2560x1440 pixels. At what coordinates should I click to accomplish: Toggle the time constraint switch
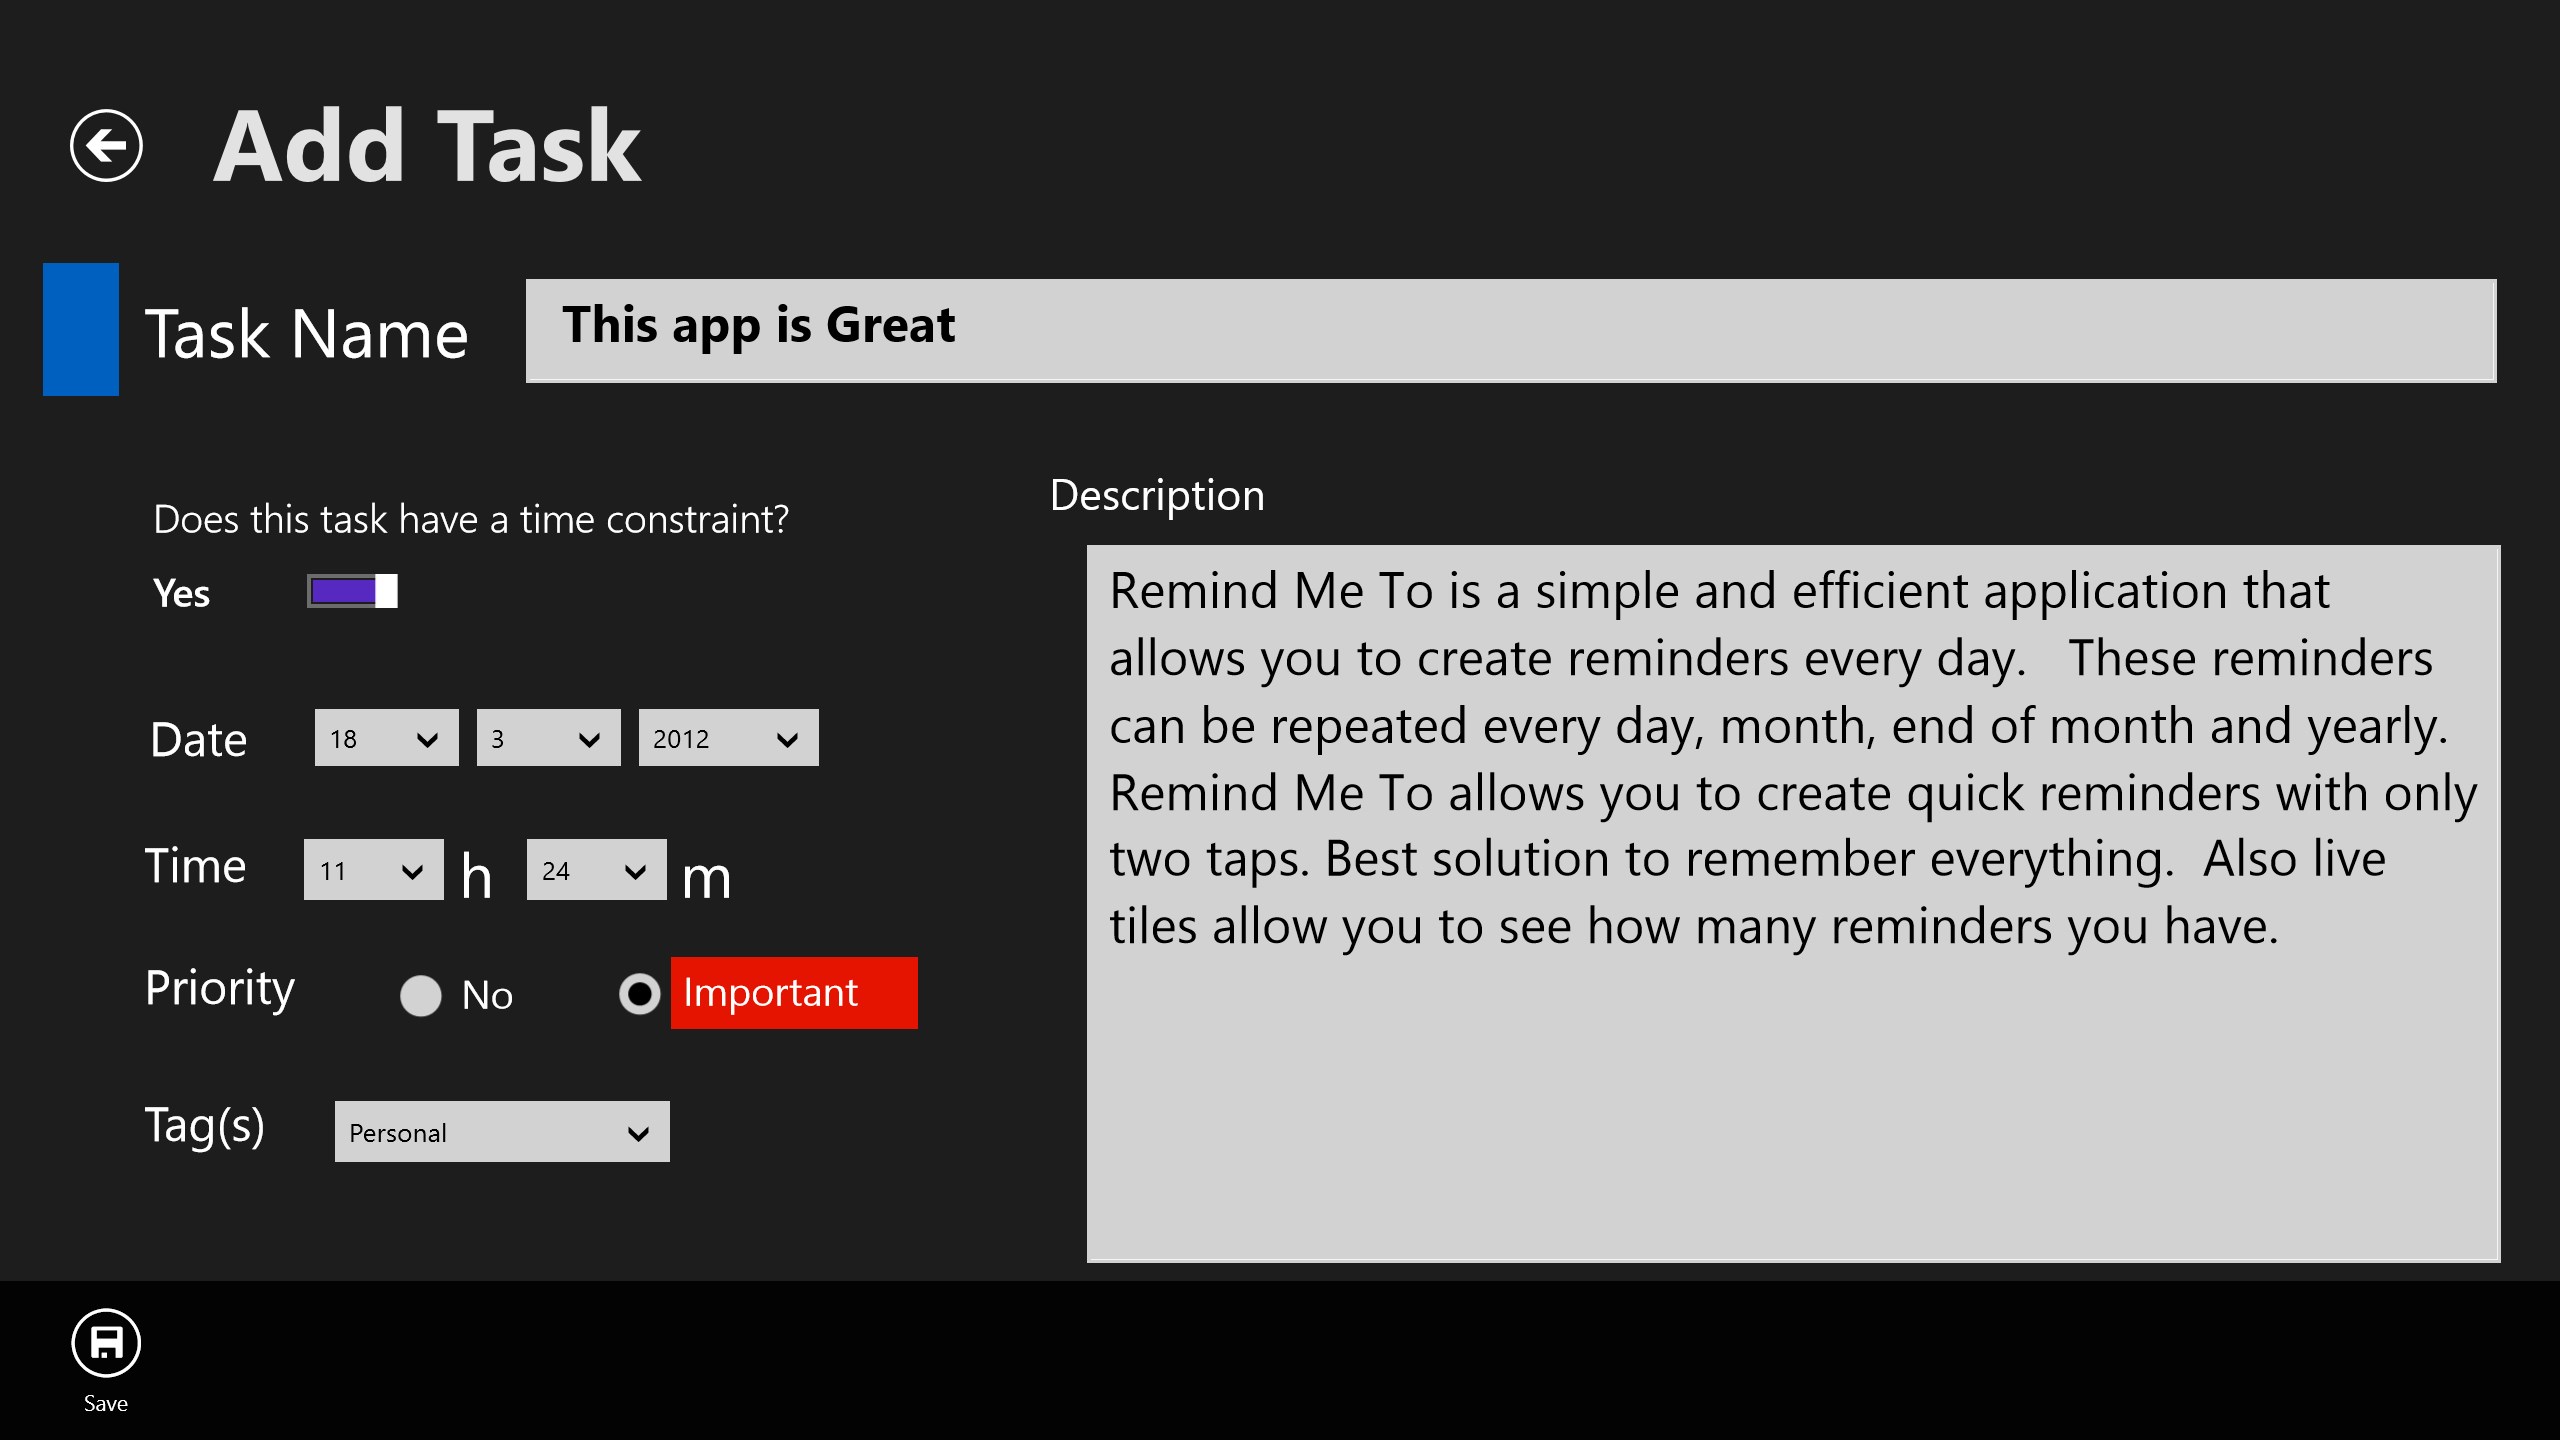tap(352, 591)
